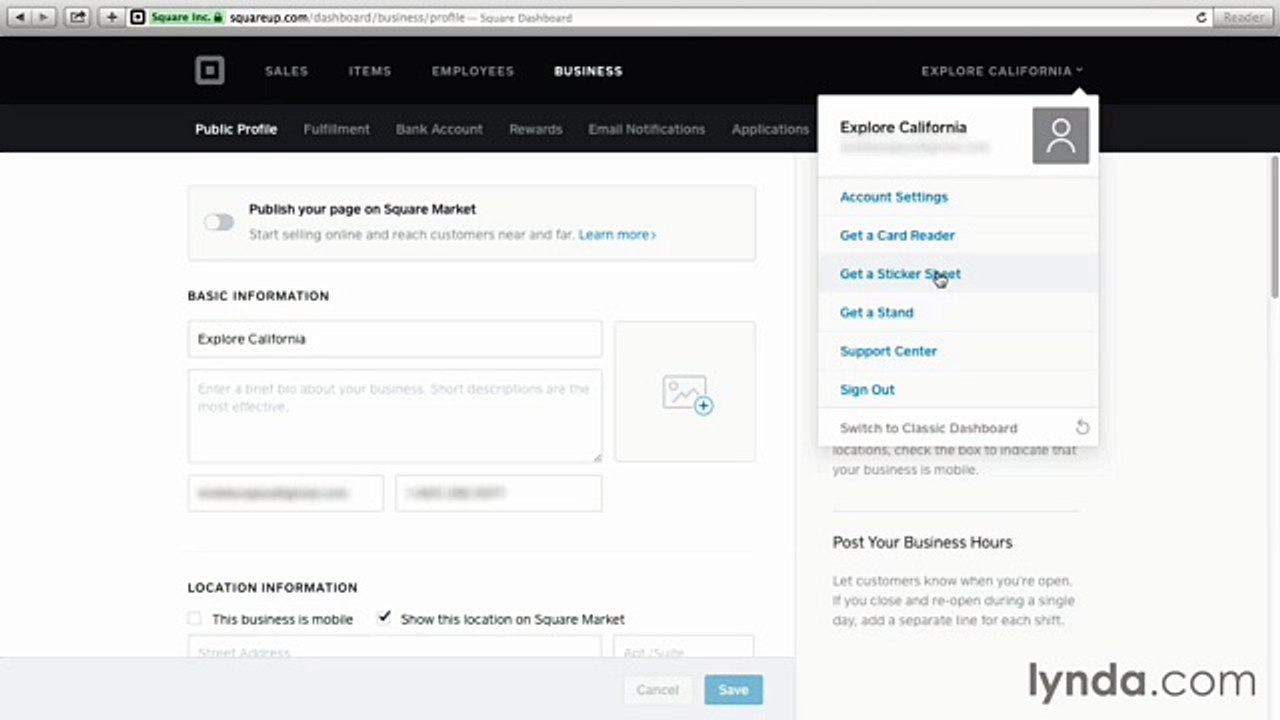
Task: Open the Support Center link
Action: tap(958, 351)
